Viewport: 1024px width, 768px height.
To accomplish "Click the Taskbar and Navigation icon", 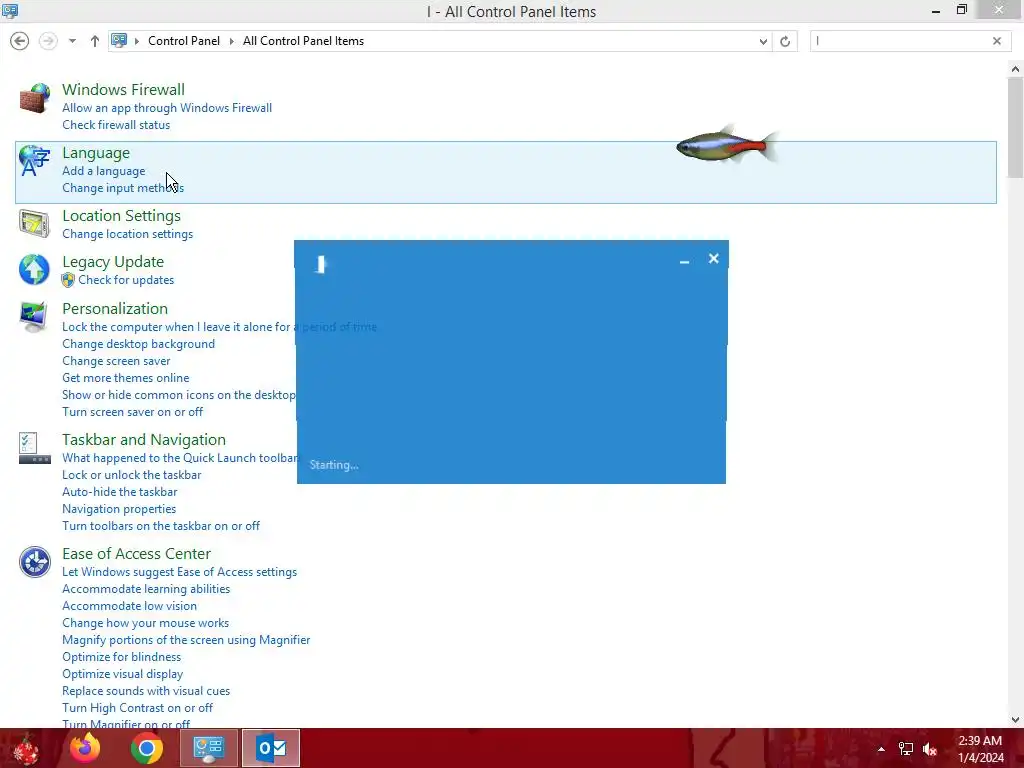I will pos(34,448).
